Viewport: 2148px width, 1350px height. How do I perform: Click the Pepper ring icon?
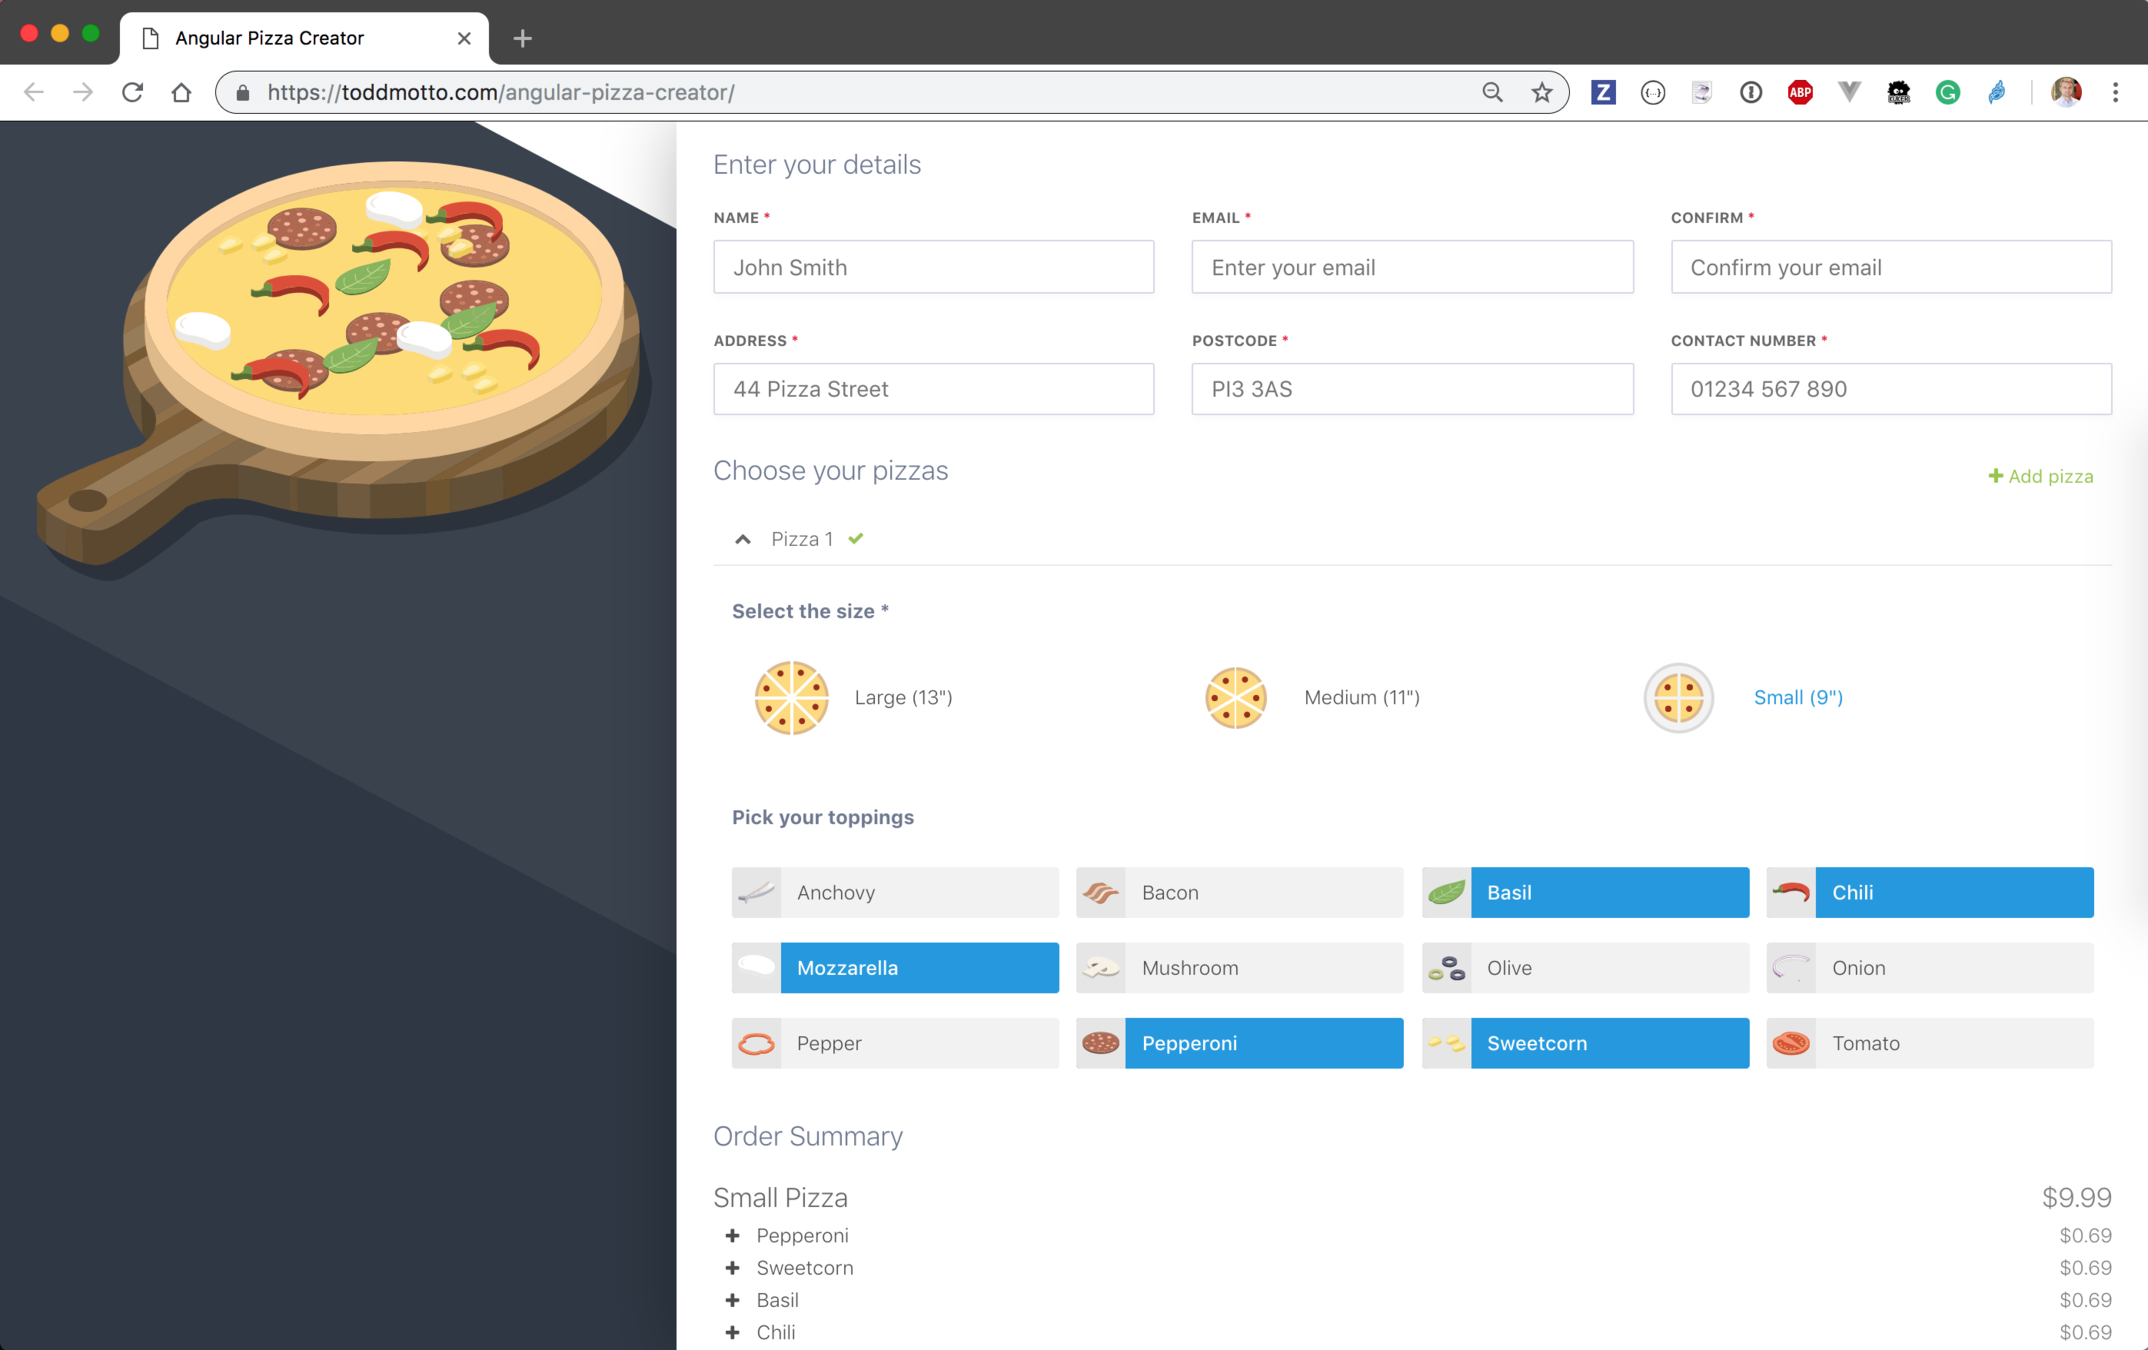pos(756,1043)
